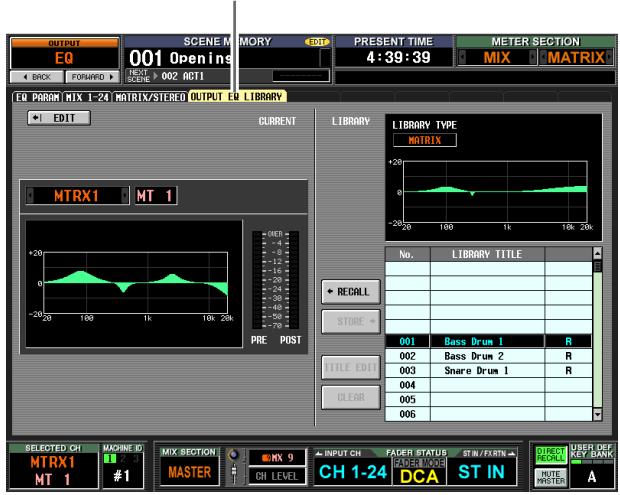Click the MX 9 encoder assignment

[x=278, y=458]
